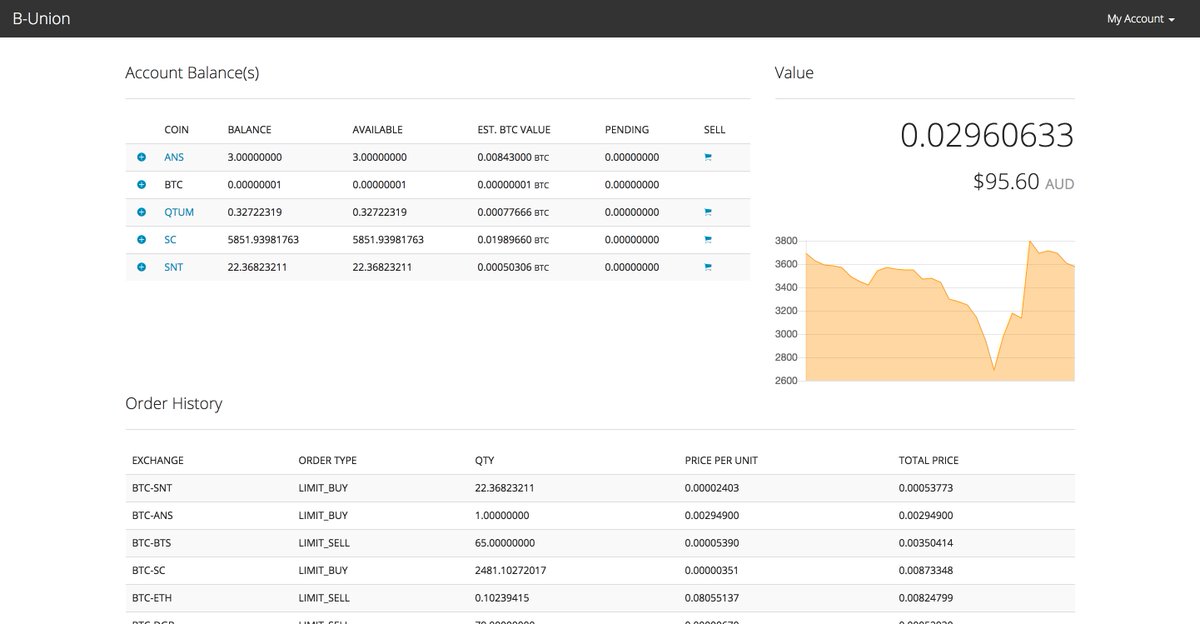The image size is (1200, 624).
Task: Click the QTY column header
Action: 484,461
